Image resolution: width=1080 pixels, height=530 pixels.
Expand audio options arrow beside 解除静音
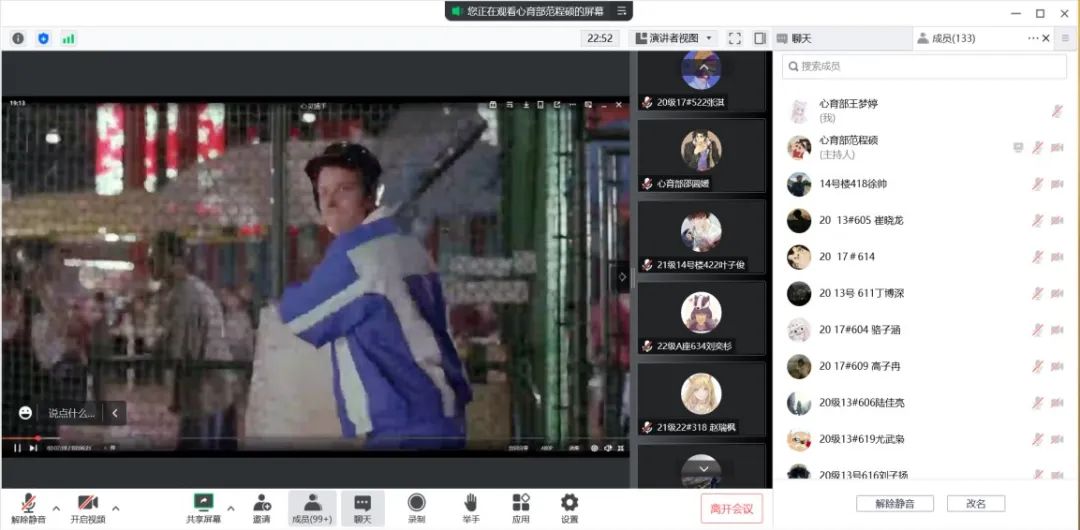[56, 507]
